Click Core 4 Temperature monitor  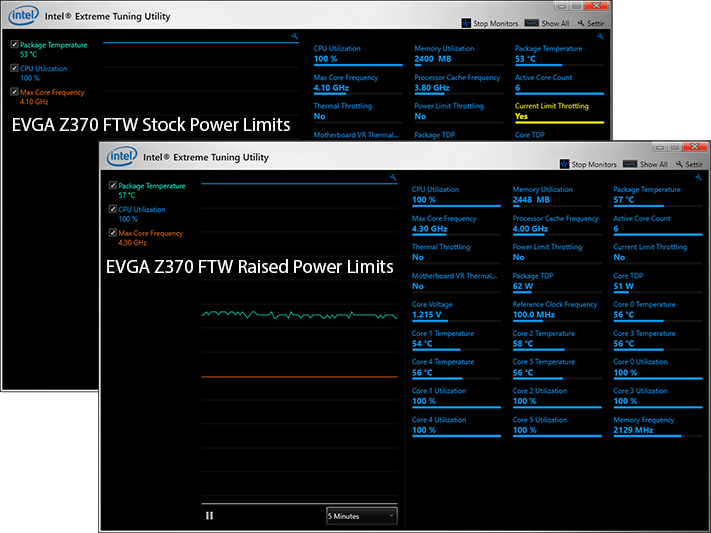pyautogui.click(x=456, y=368)
